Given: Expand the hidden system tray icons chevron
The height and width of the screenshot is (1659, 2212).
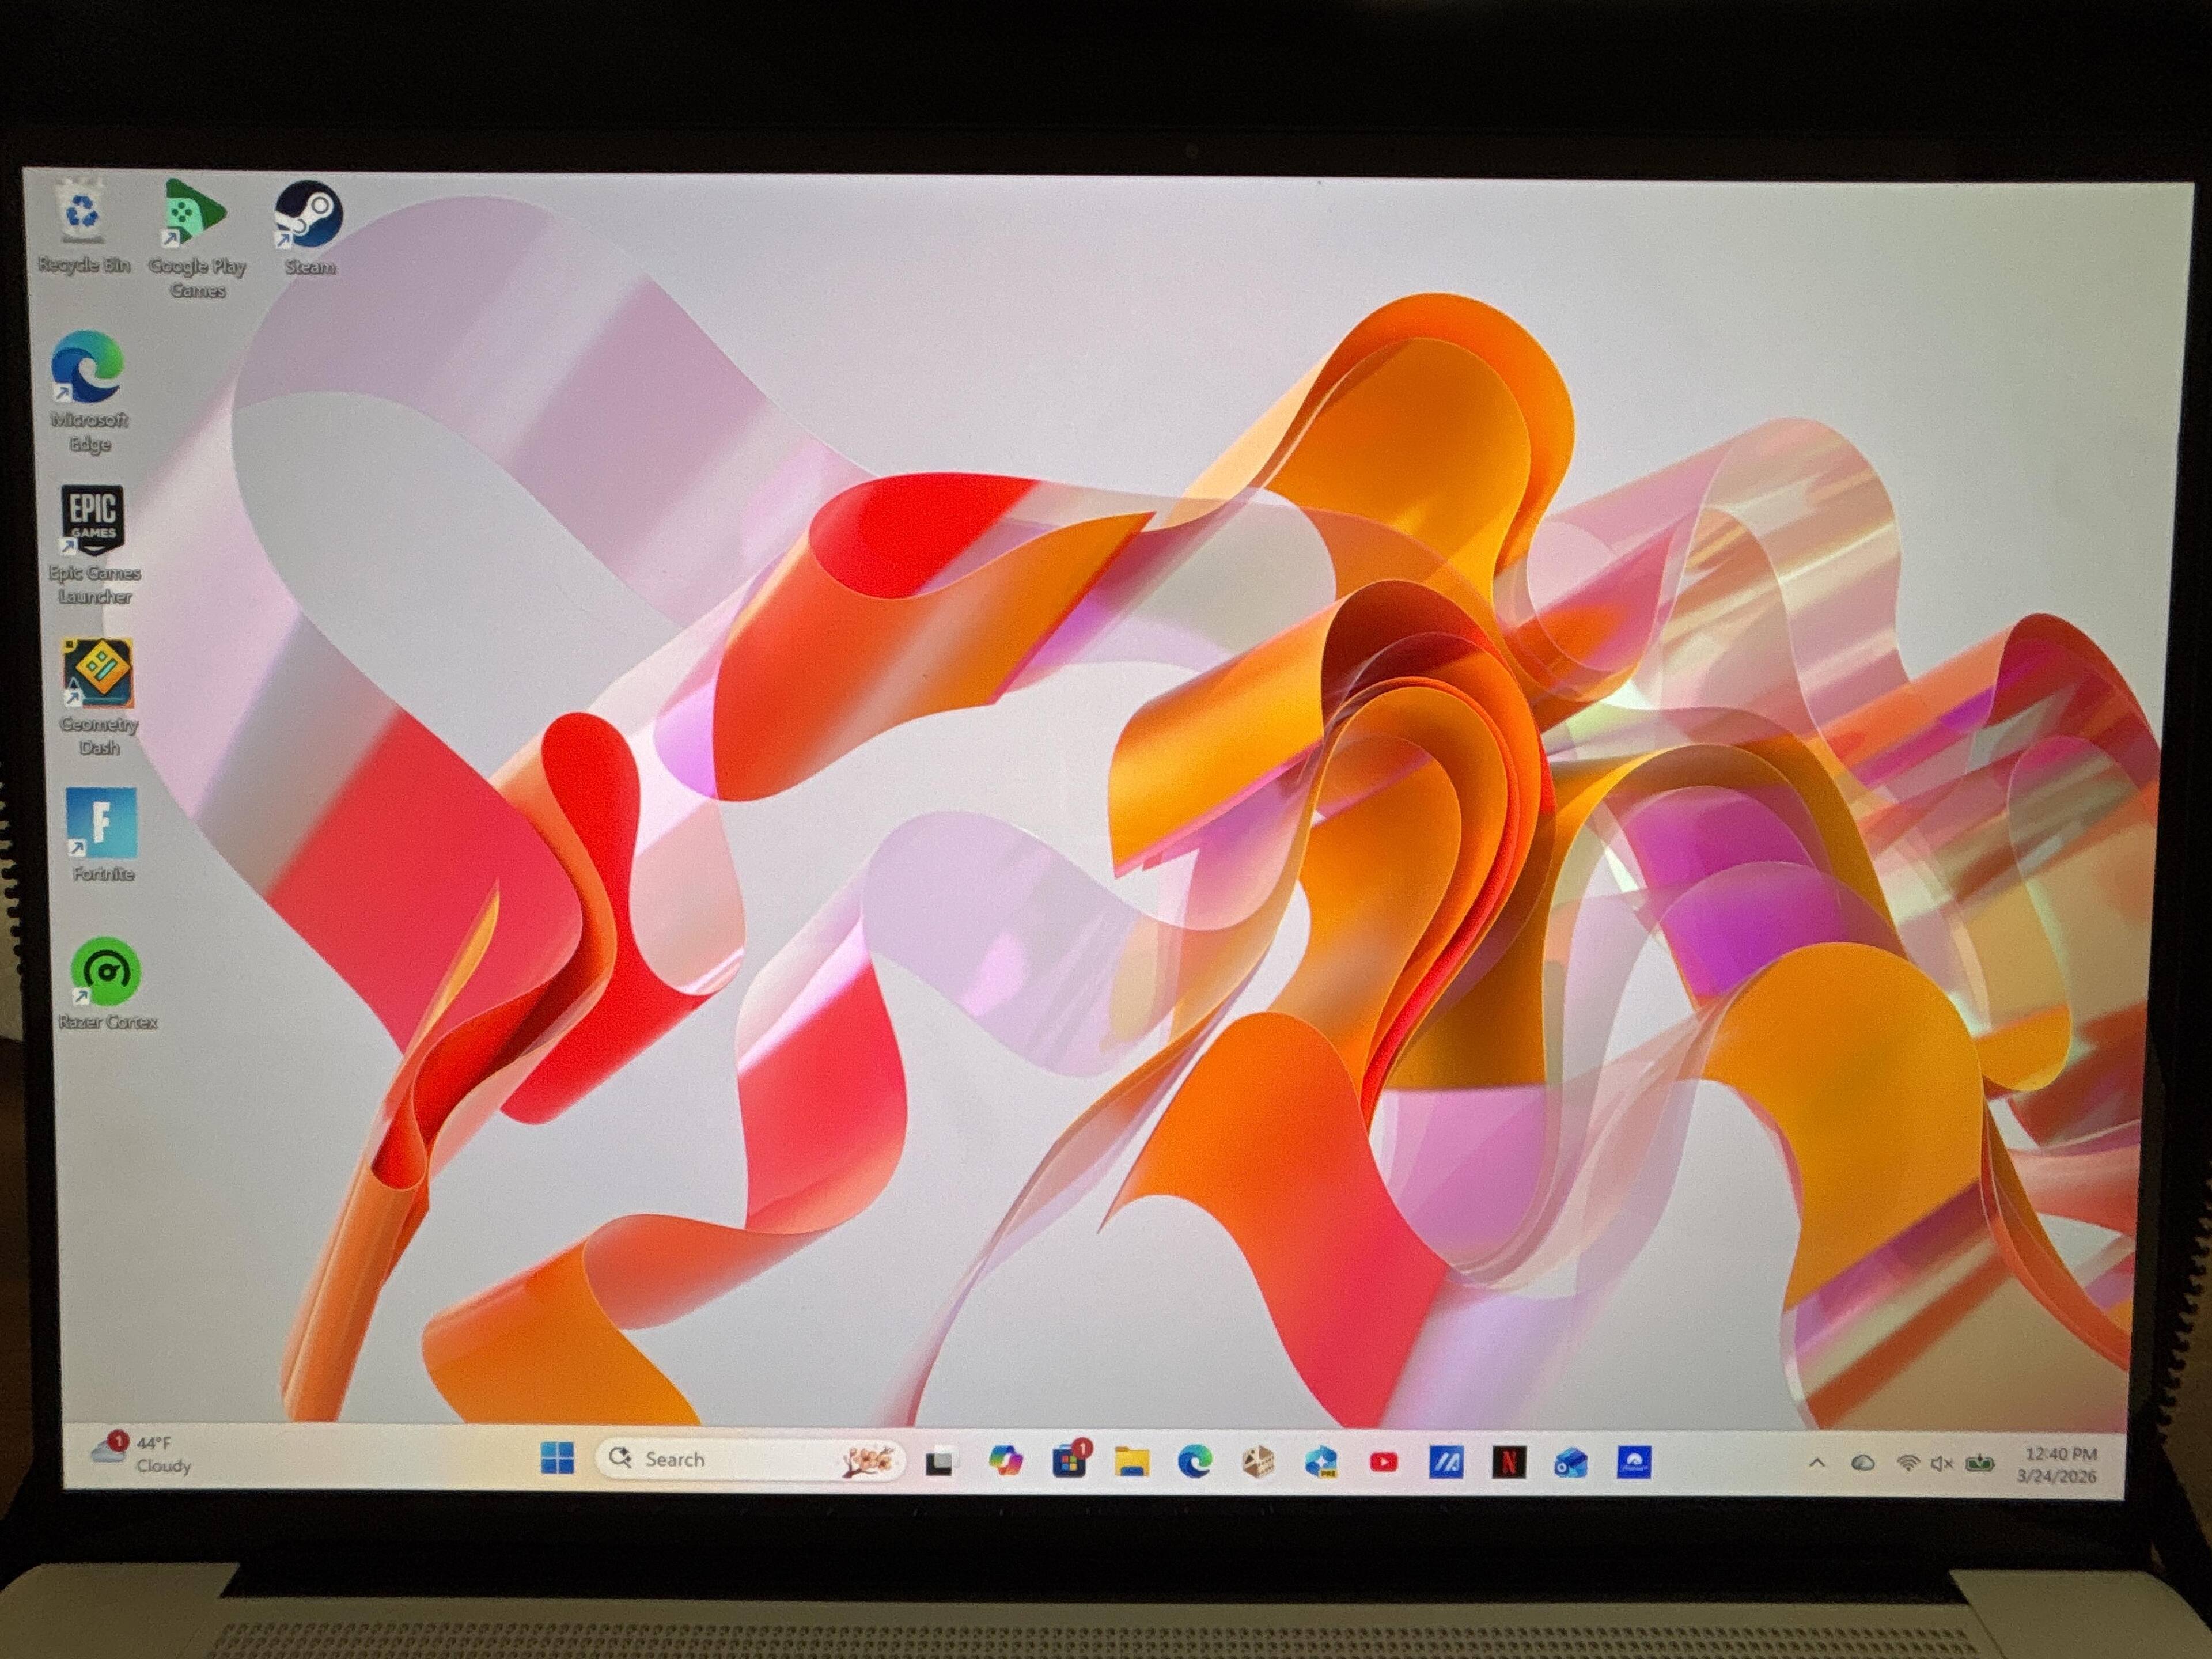Looking at the screenshot, I should pyautogui.click(x=1817, y=1463).
